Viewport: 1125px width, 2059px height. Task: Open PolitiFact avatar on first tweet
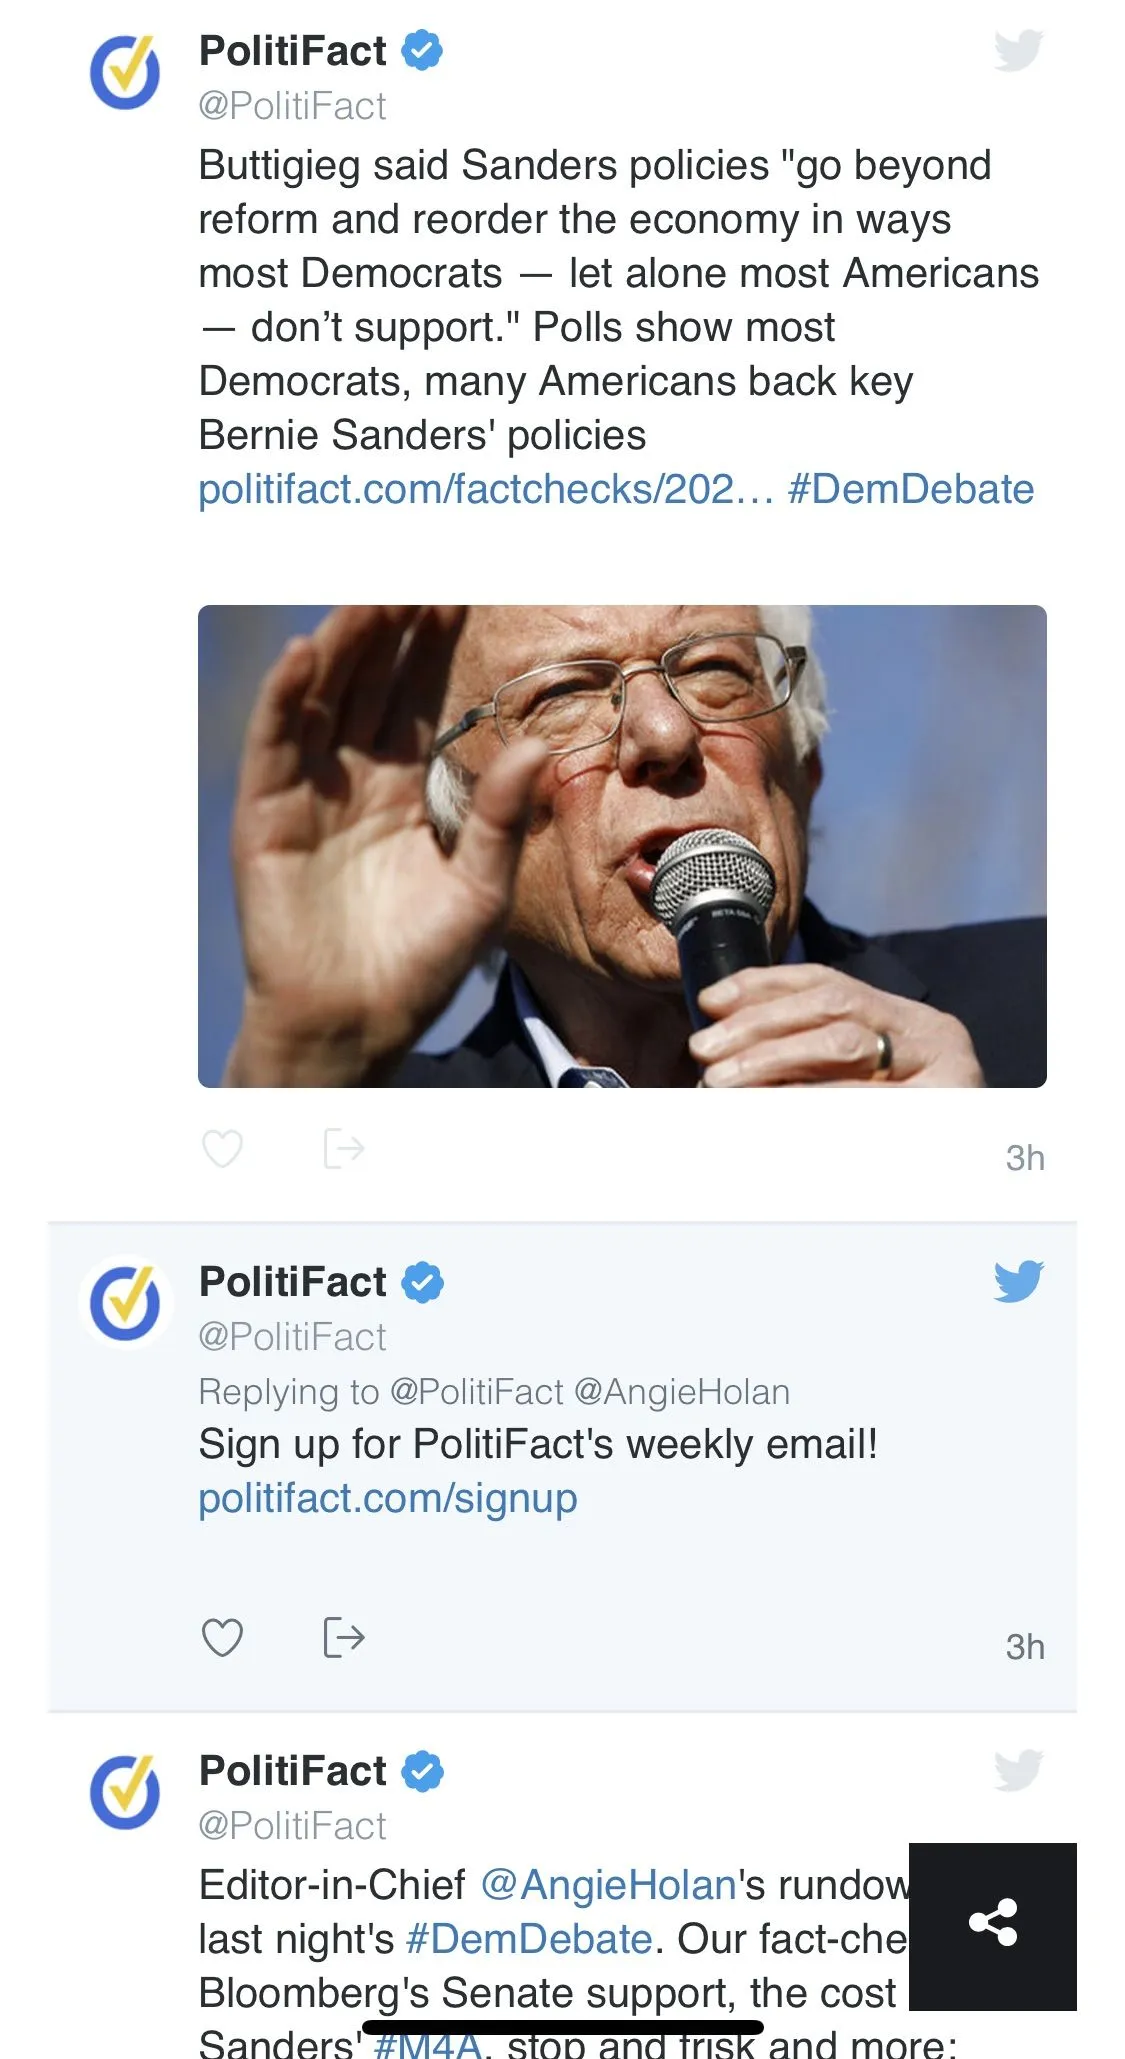pos(125,73)
